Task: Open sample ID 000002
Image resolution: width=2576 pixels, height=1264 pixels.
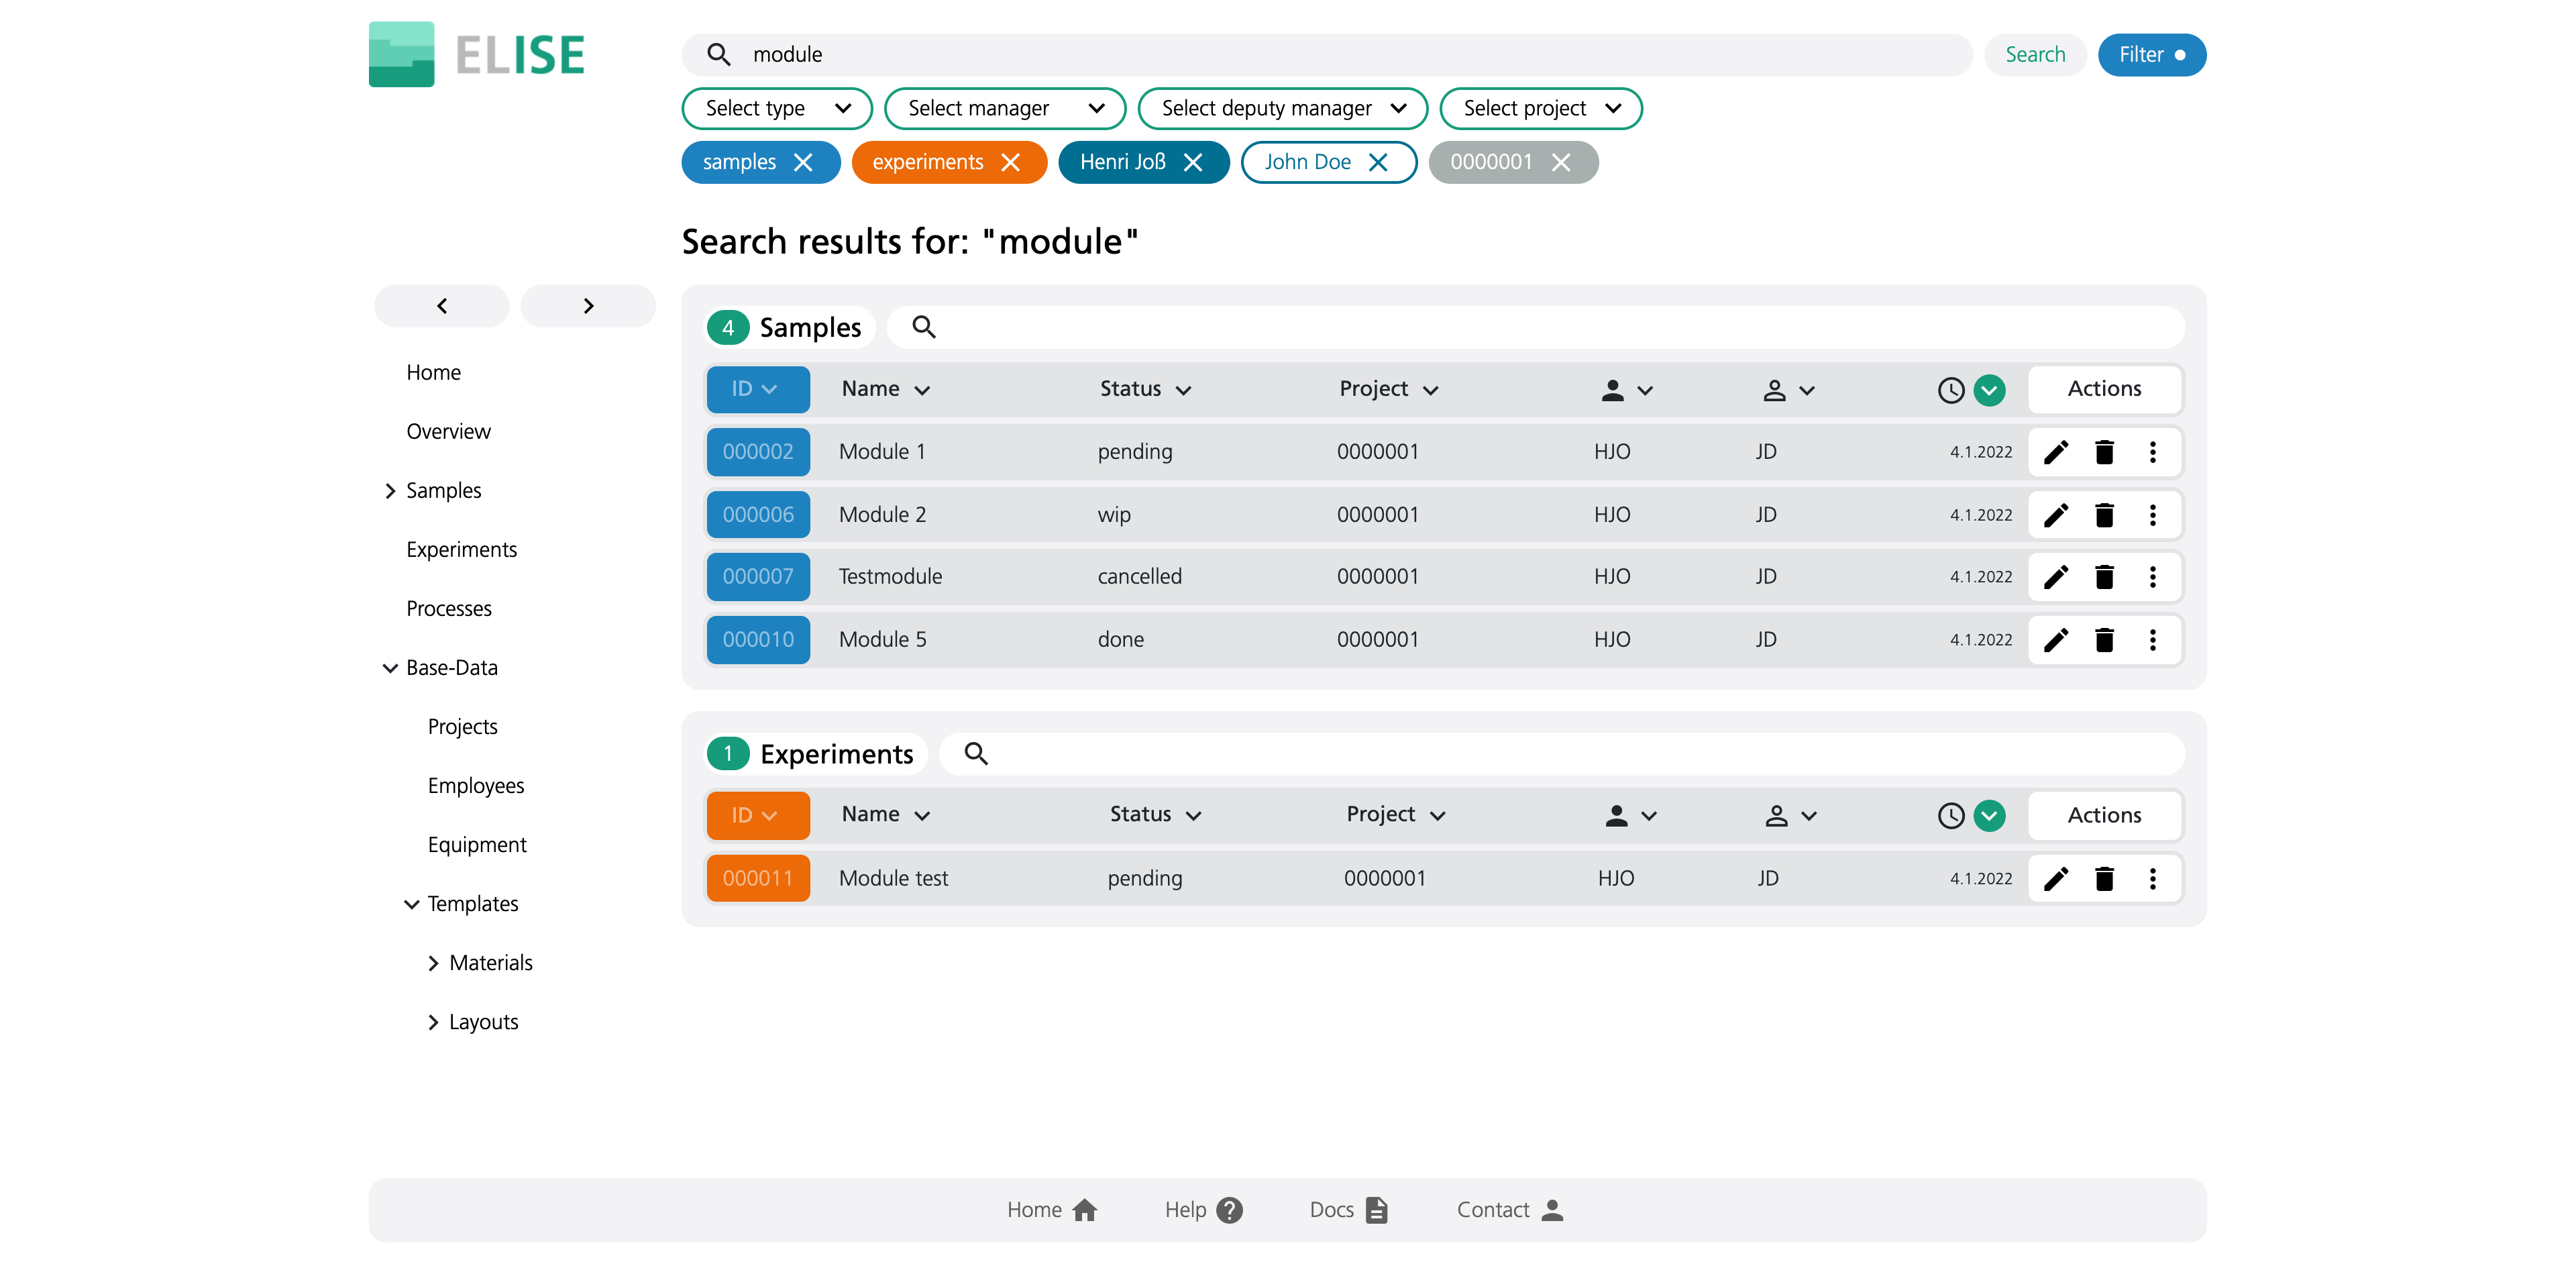Action: 758,452
